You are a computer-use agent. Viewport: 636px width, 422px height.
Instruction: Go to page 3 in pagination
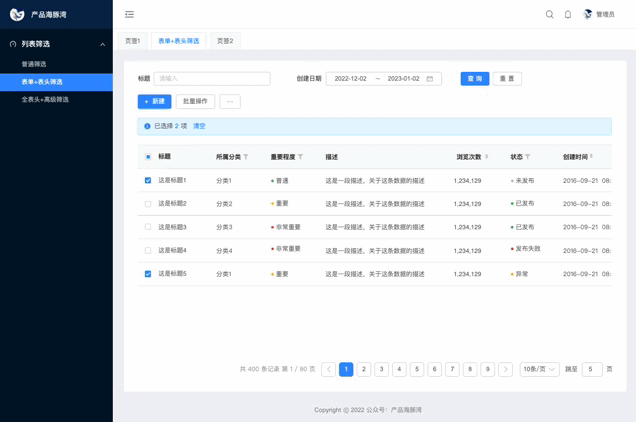381,369
